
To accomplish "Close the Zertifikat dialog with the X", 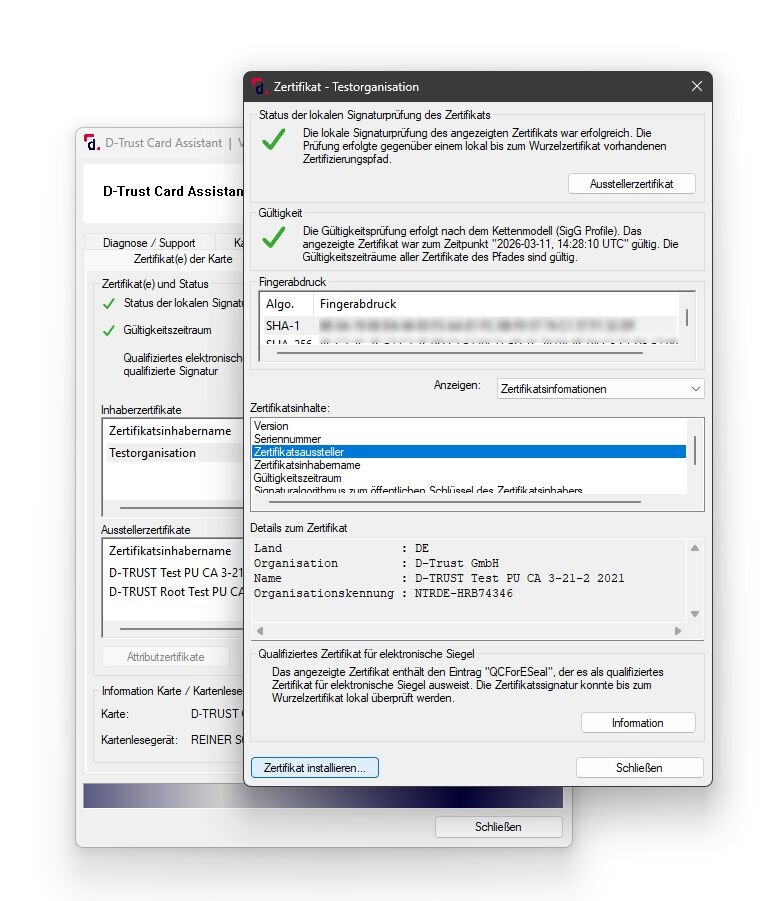I will pyautogui.click(x=697, y=87).
